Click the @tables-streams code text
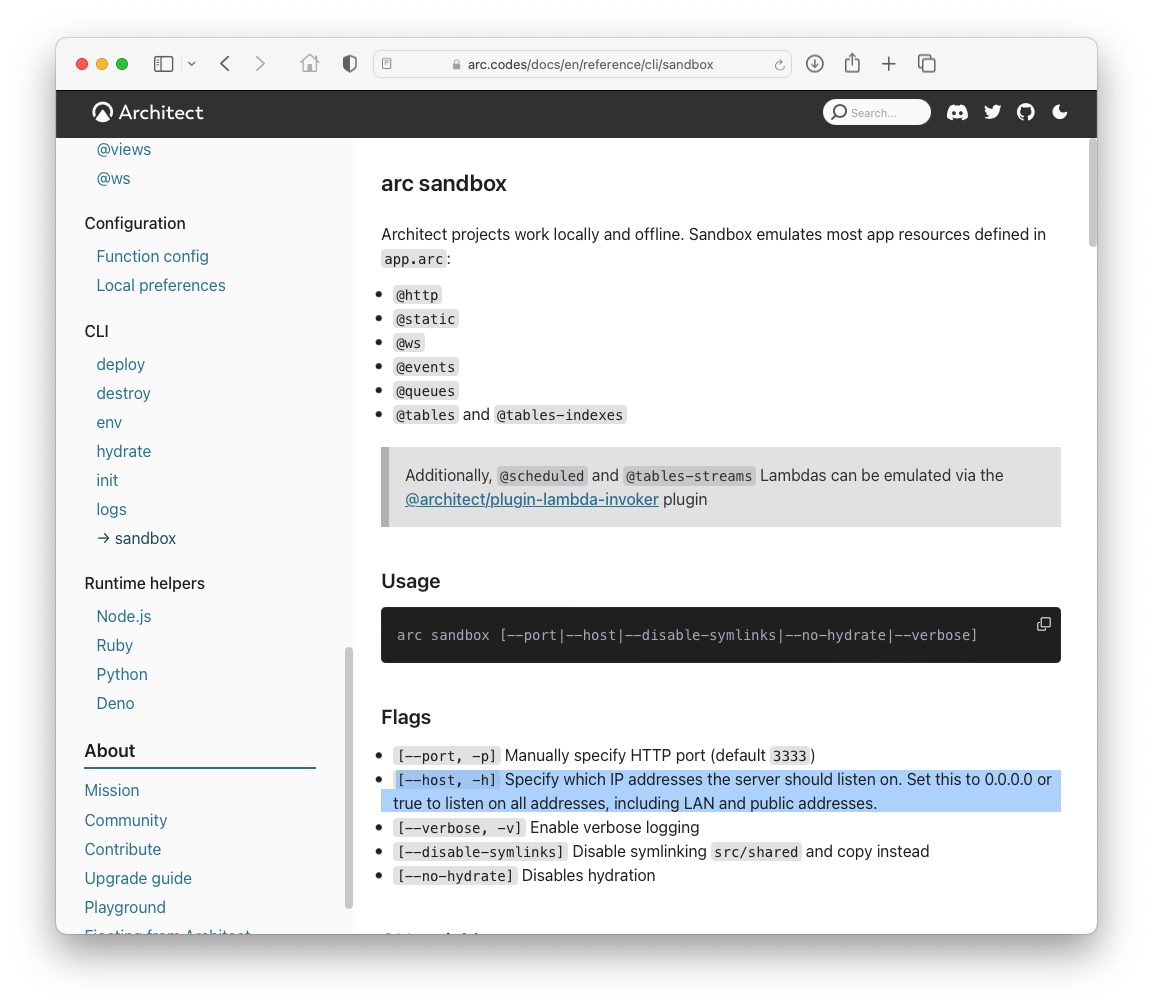Screen dimensions: 1153x1008 tap(688, 476)
